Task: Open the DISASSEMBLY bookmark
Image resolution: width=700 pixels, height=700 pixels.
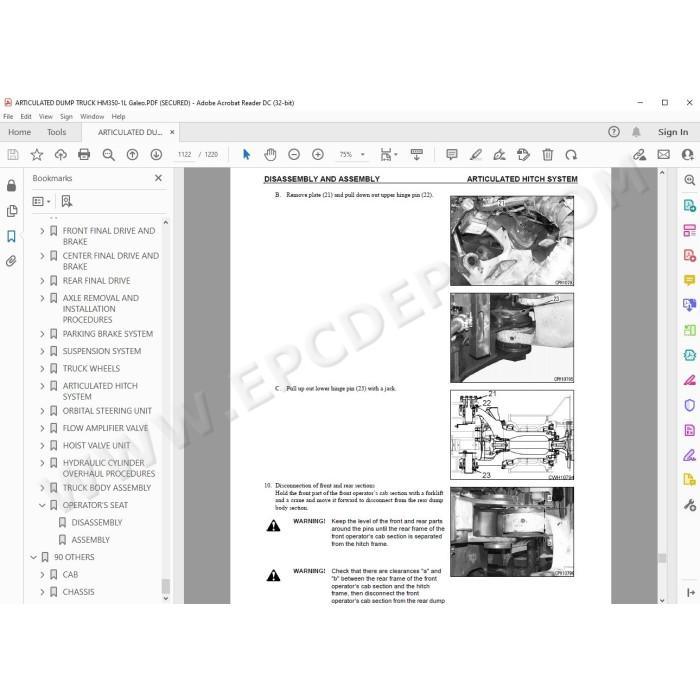Action: (97, 523)
